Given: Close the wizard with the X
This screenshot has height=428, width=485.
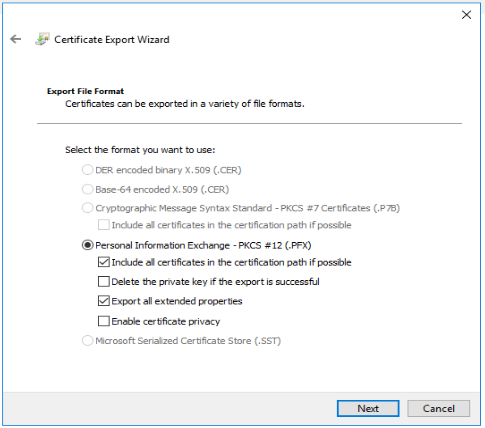Looking at the screenshot, I should pyautogui.click(x=466, y=15).
